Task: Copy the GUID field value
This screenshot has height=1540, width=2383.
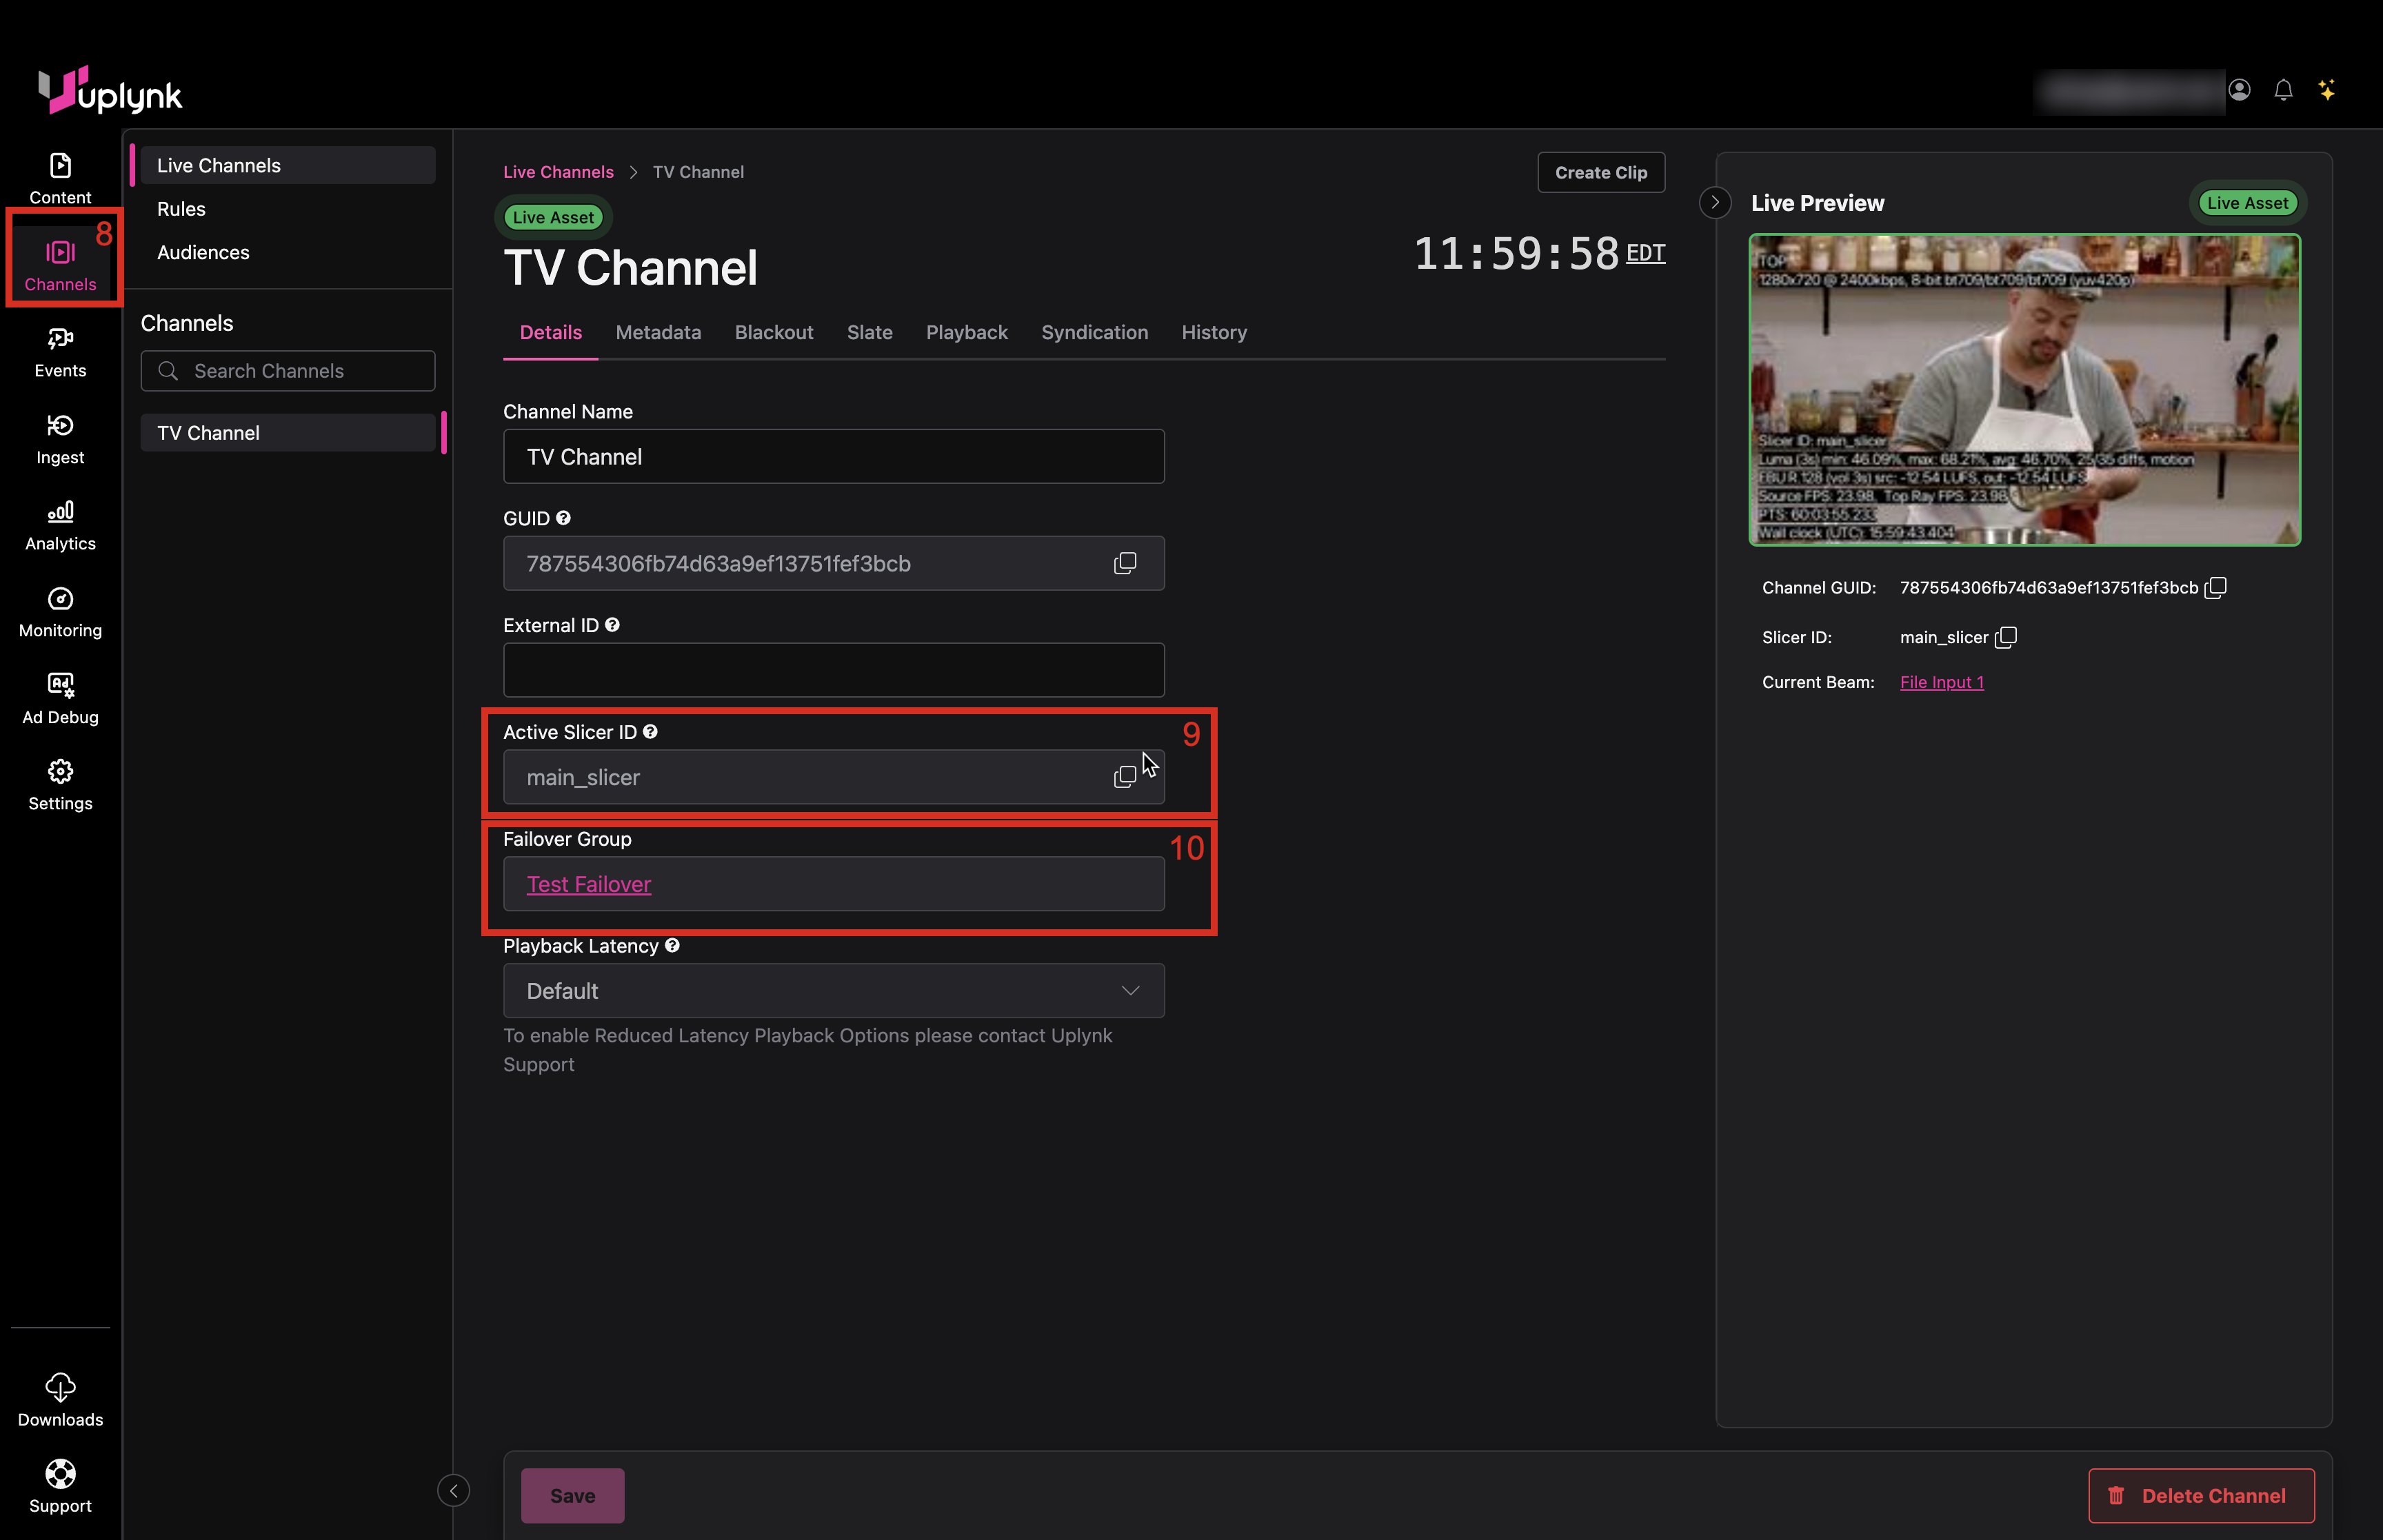Action: coord(1124,563)
